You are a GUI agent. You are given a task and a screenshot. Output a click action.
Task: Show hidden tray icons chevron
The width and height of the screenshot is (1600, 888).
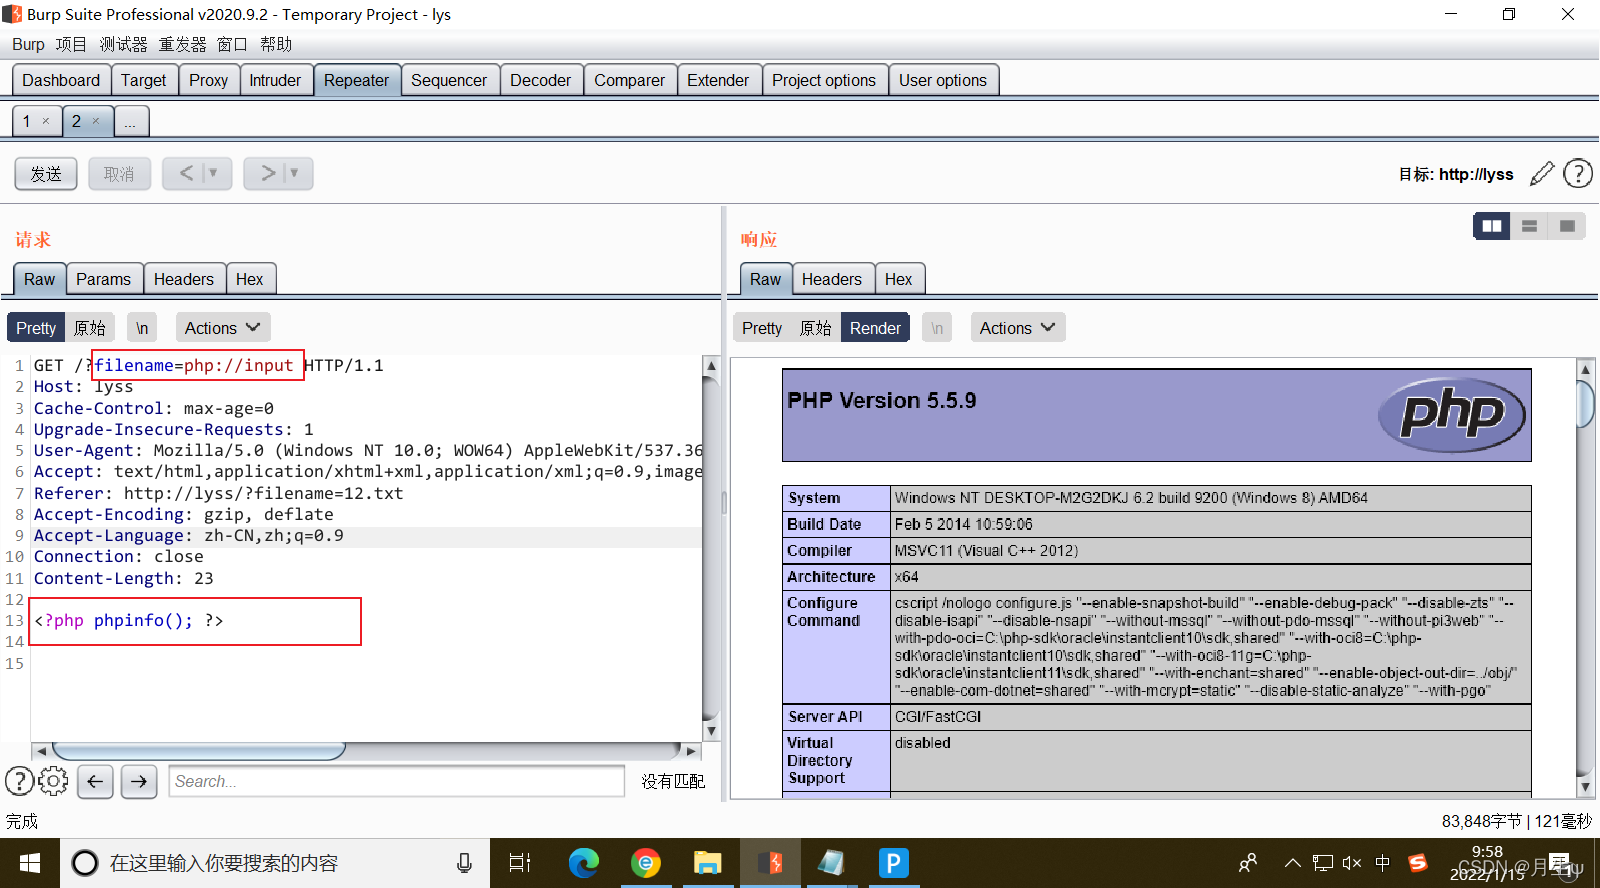pos(1293,863)
